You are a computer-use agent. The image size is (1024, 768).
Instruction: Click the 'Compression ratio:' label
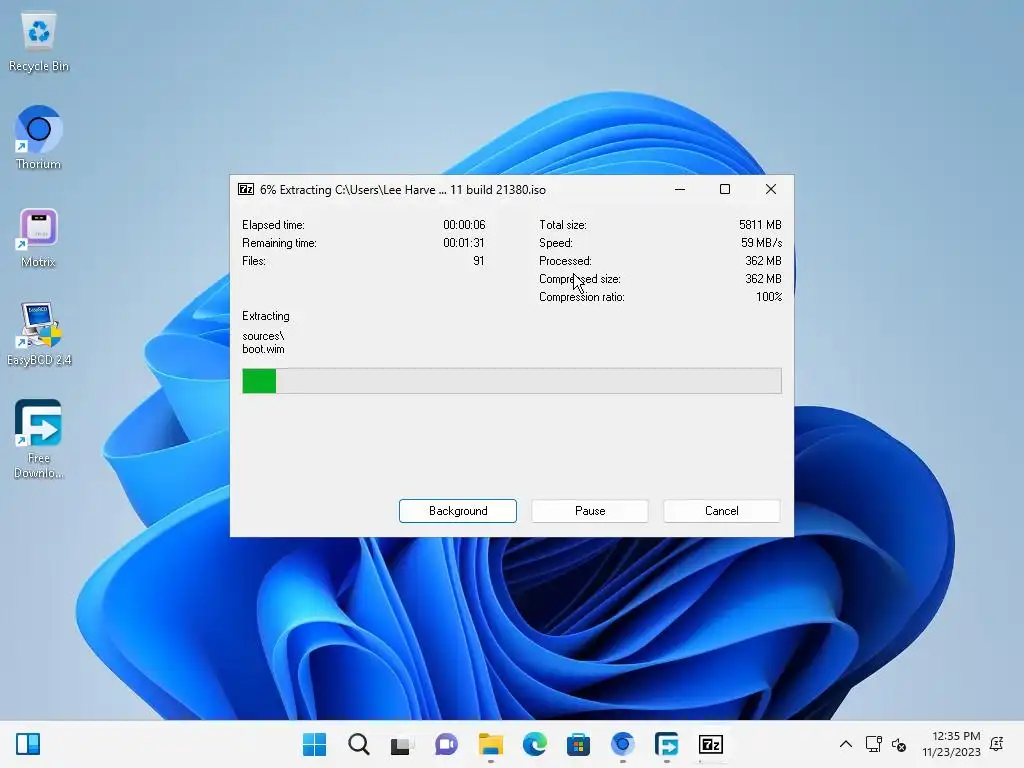pos(581,297)
